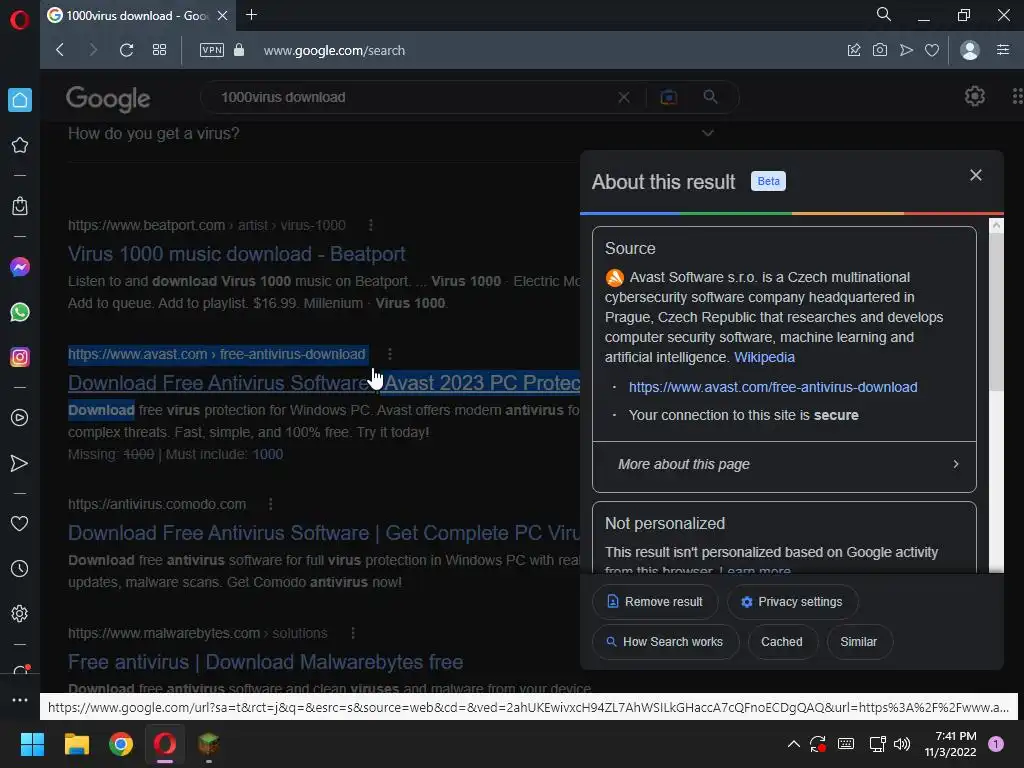Open History clock in sidebar
Image resolution: width=1024 pixels, height=768 pixels.
tap(20, 569)
